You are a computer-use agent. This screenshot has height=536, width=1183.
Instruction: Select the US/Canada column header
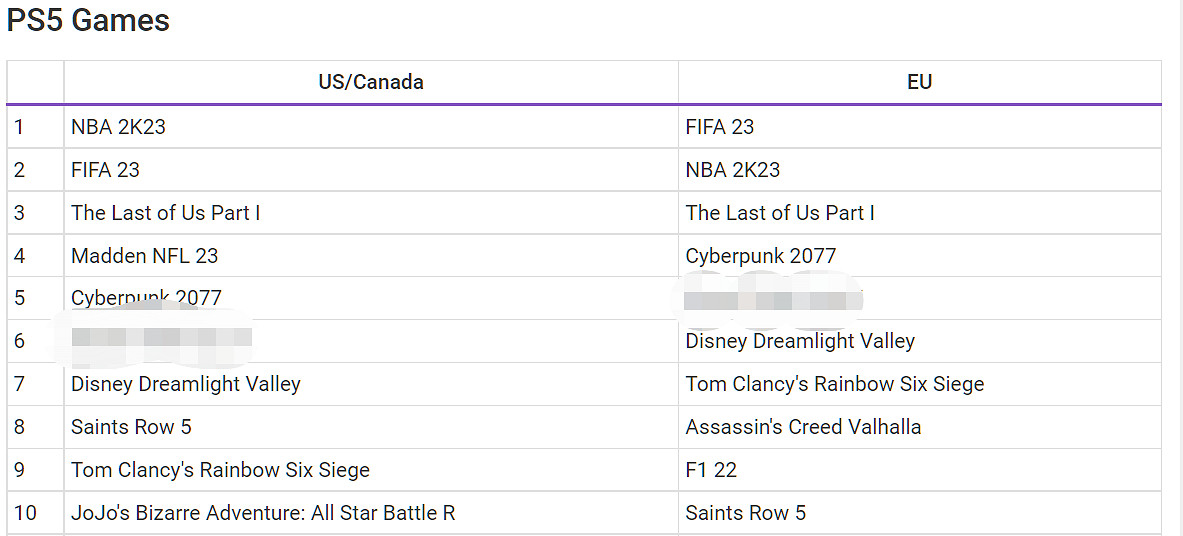[371, 82]
